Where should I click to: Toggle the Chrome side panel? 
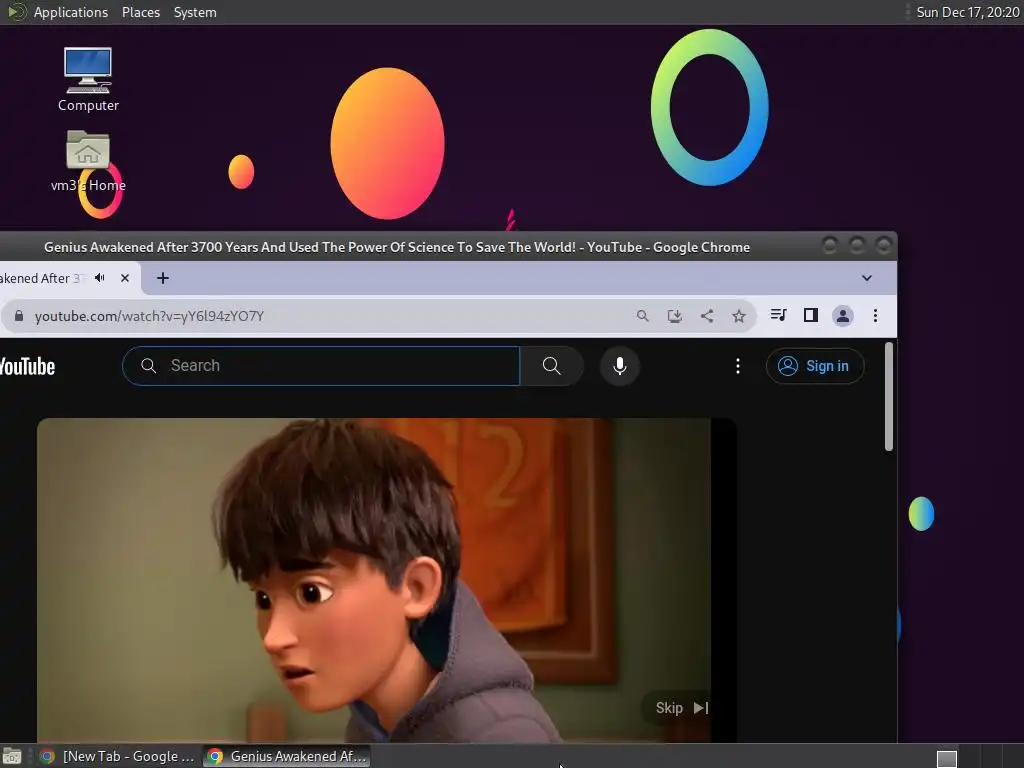[810, 315]
